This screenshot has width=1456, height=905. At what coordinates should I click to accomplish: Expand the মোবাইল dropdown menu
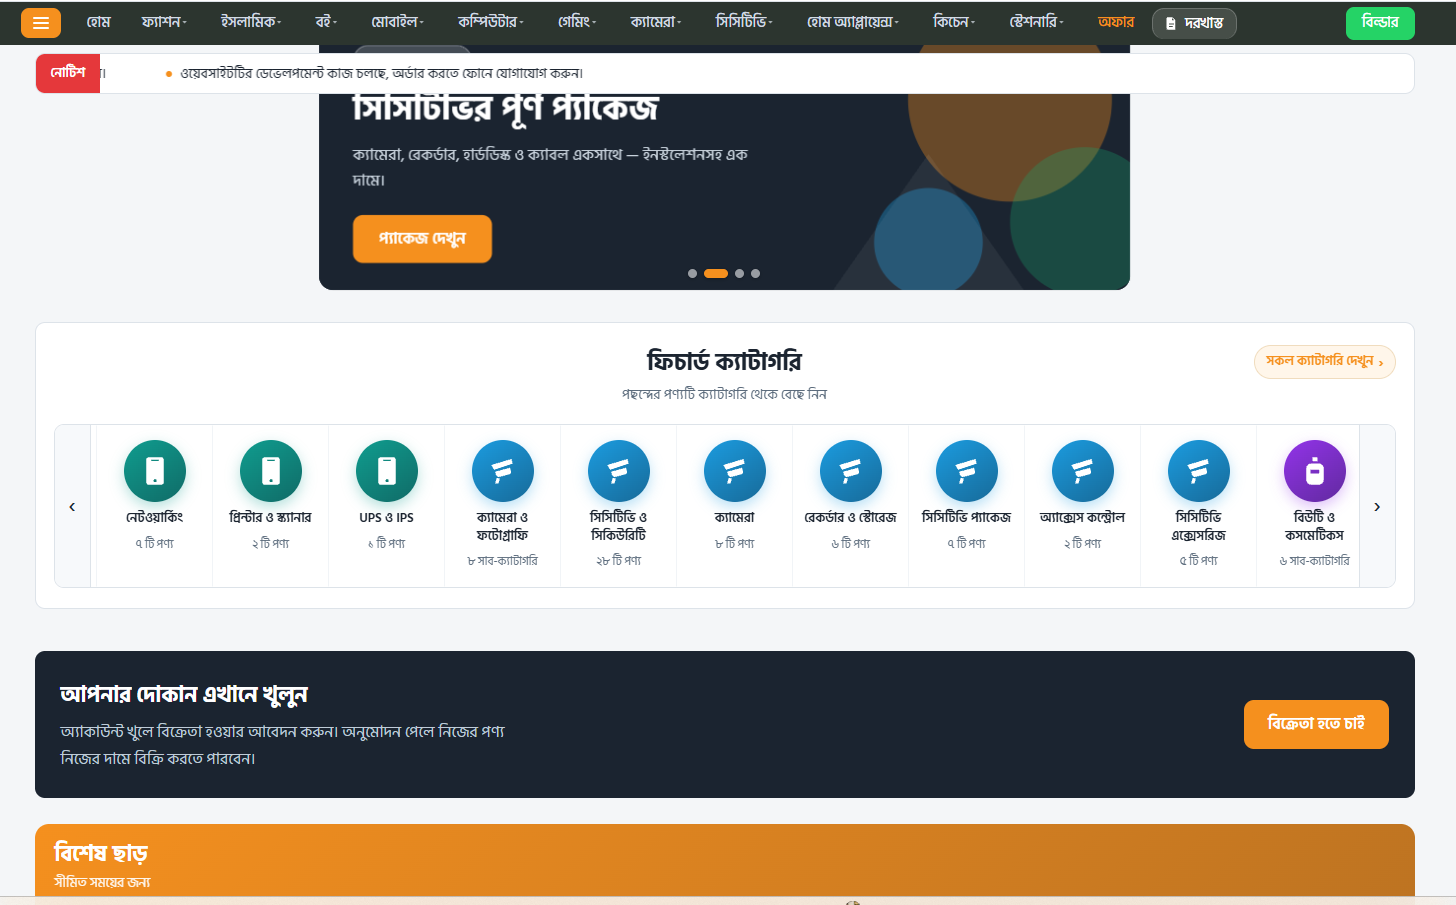[x=397, y=22]
